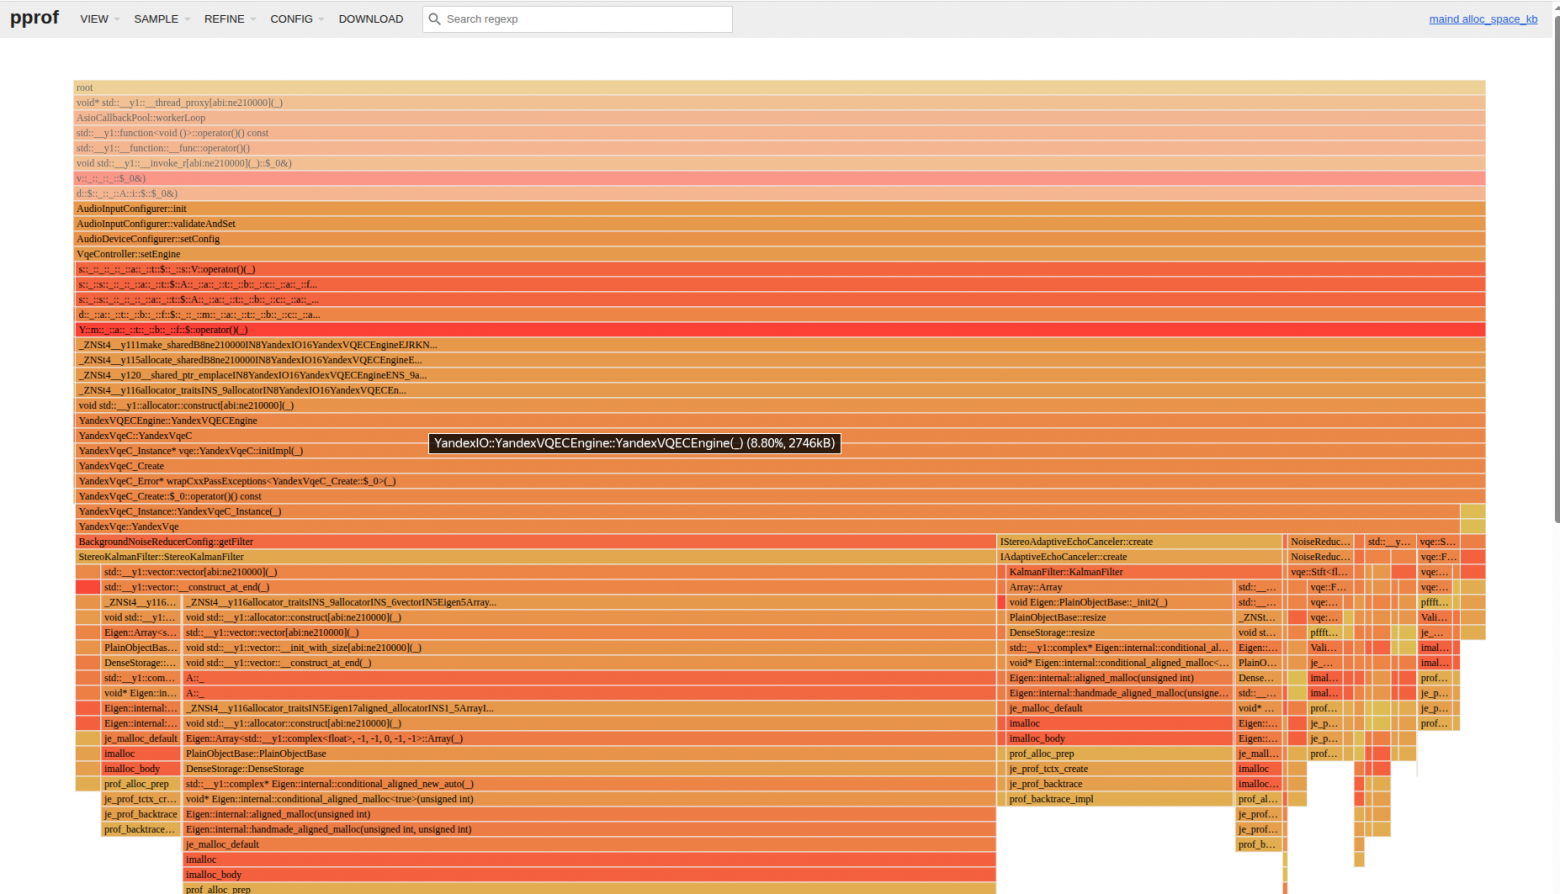Select the je_prof_tctx_create frame under KalmanFilter
Viewport: 1560px width, 894px height.
click(1120, 769)
